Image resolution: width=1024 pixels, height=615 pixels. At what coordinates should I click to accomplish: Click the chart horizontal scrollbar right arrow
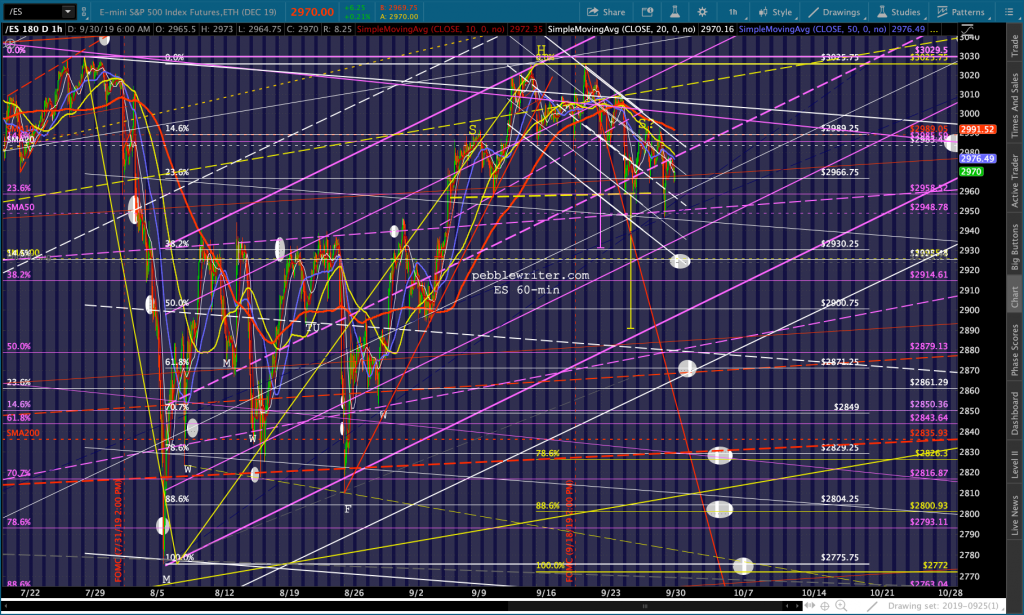(x=797, y=606)
